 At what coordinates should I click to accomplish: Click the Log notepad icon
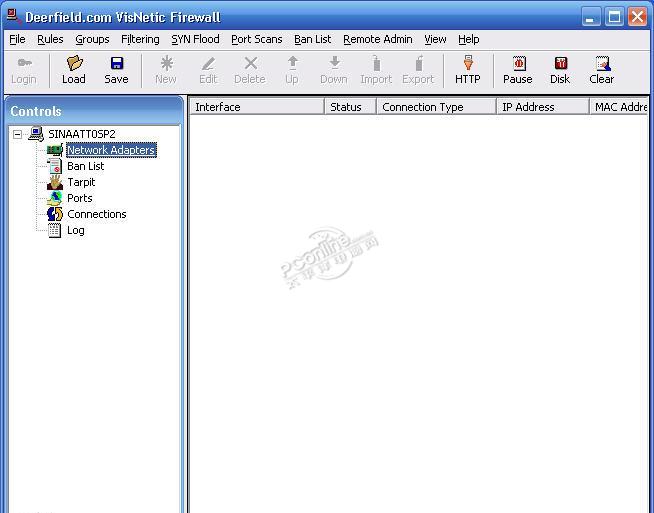(55, 230)
